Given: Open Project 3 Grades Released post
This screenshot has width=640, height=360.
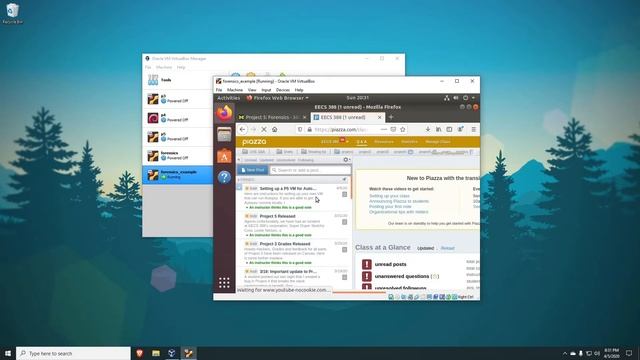Looking at the screenshot, I should 294,253.
